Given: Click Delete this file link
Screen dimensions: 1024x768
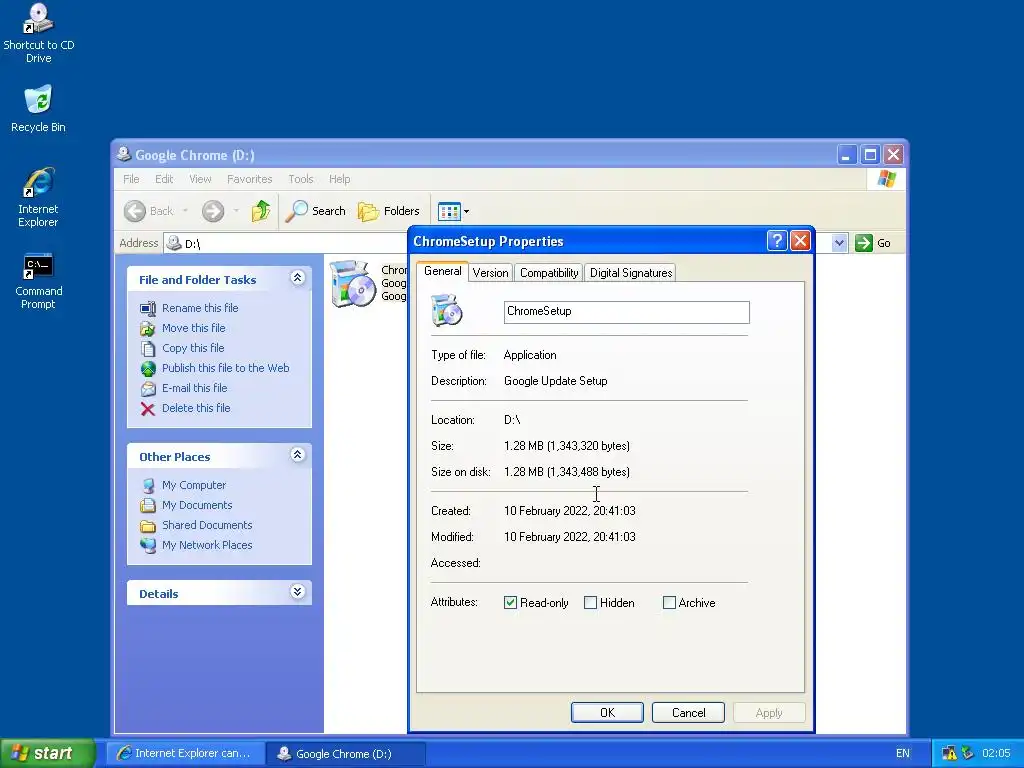Looking at the screenshot, I should point(196,408).
